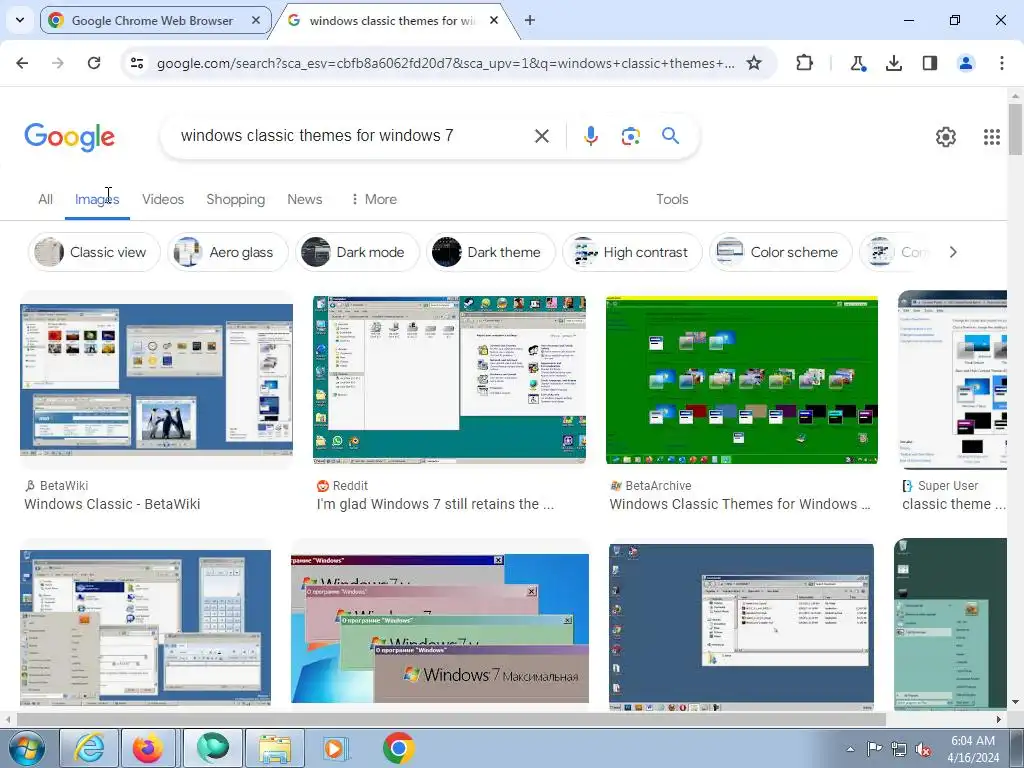Open Windows Classic - BetaWiki result link
The height and width of the screenshot is (768, 1024).
pos(112,504)
